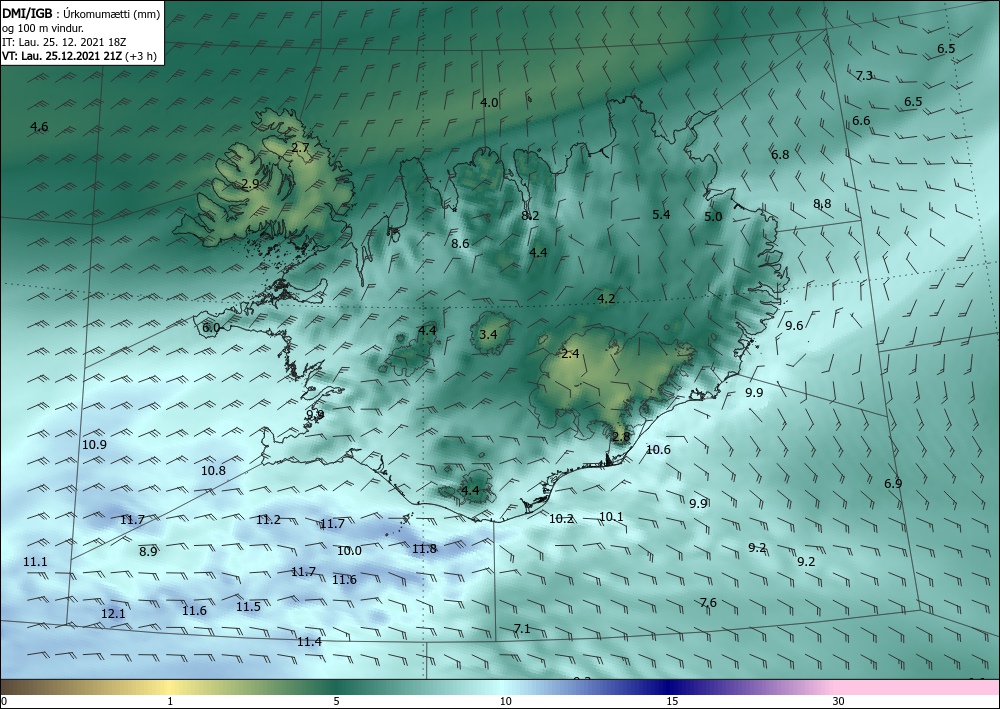
Task: Click the 11.1 value on the map
Action: (35, 562)
